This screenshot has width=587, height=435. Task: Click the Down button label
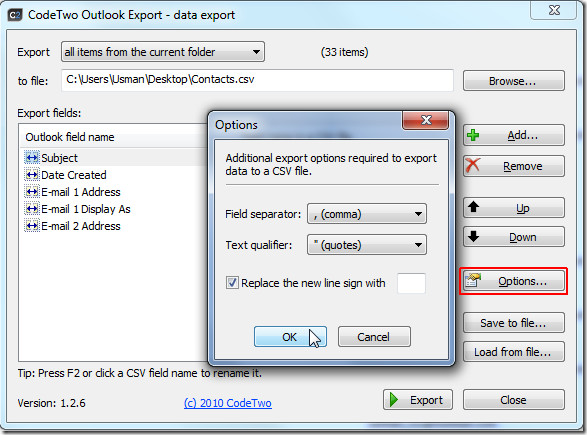click(x=523, y=237)
